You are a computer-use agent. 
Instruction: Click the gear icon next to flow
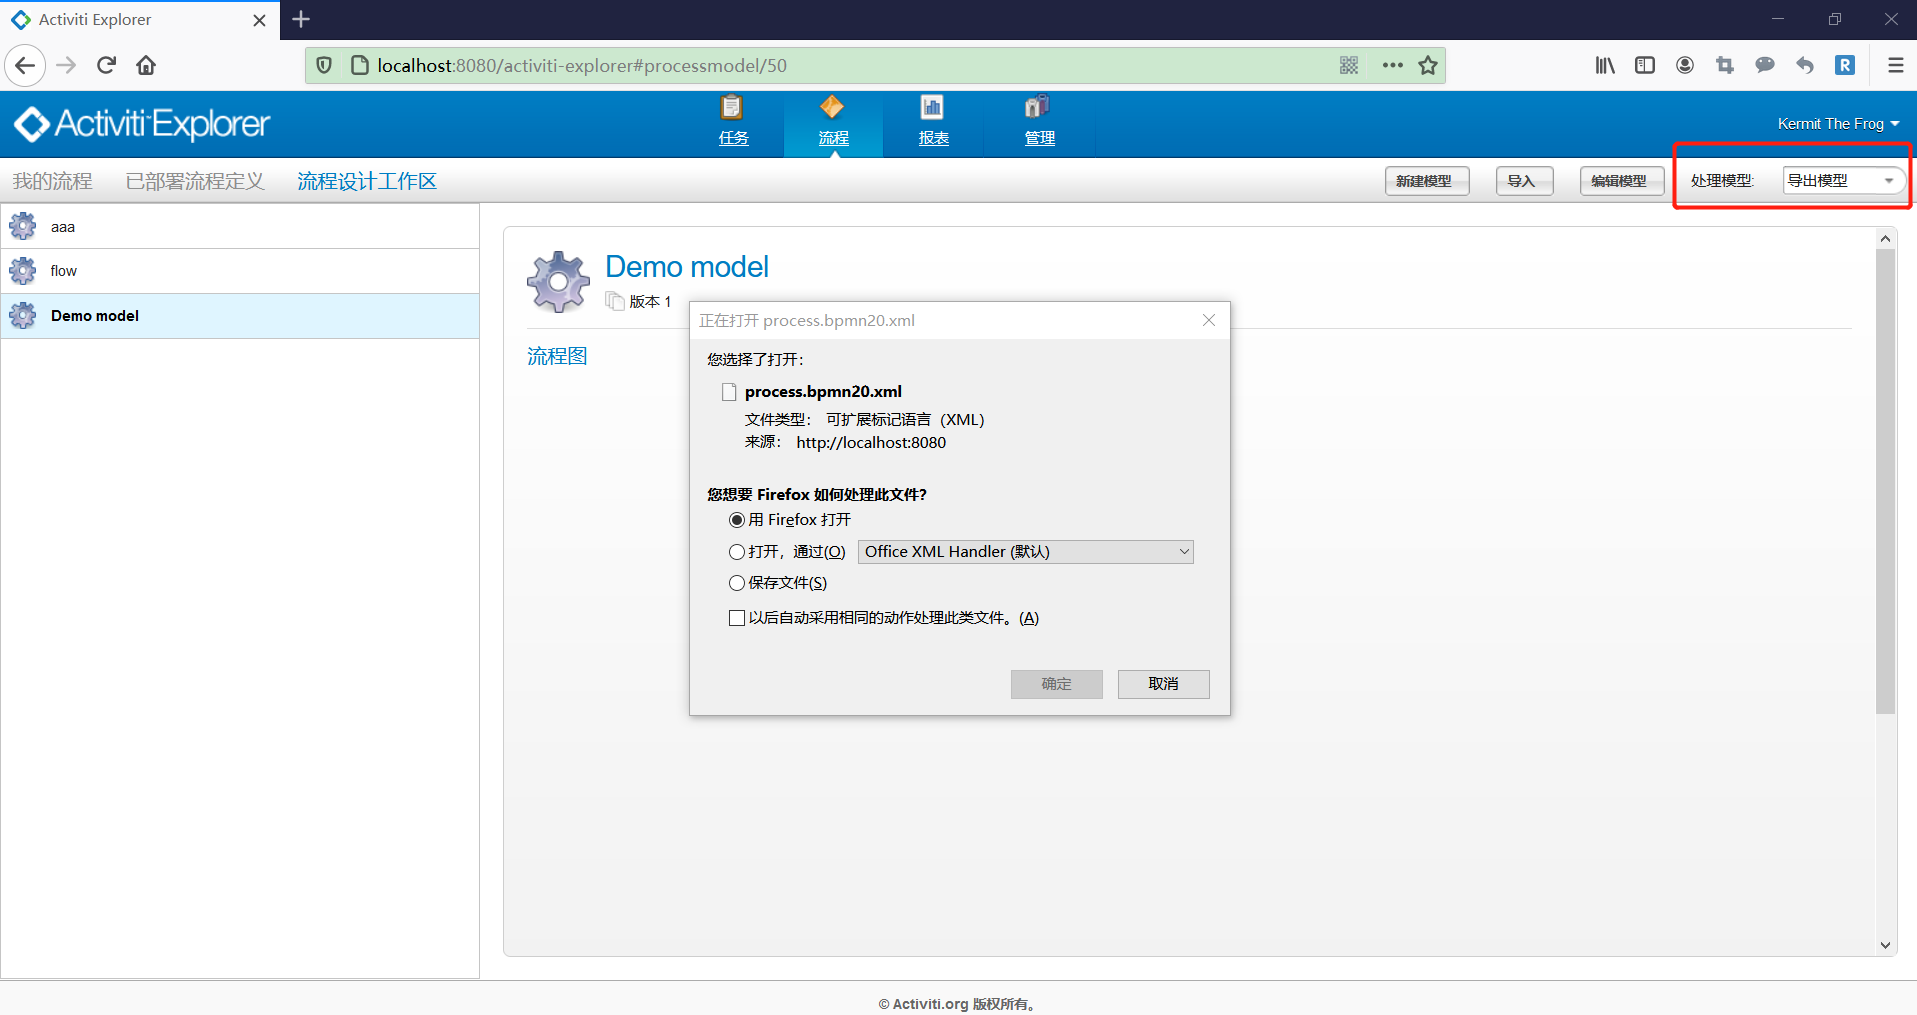(x=22, y=271)
